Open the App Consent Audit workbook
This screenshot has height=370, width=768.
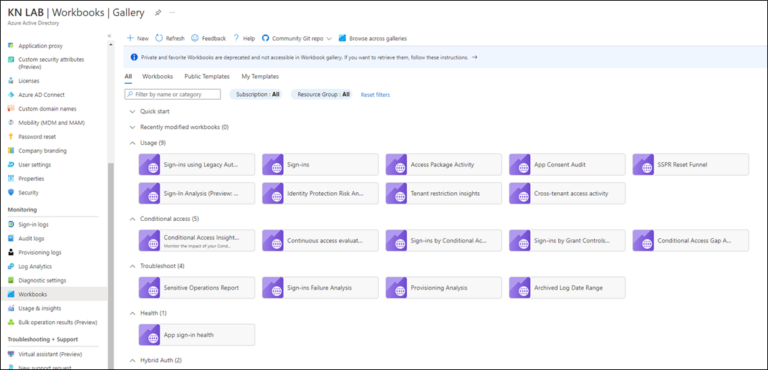(567, 165)
